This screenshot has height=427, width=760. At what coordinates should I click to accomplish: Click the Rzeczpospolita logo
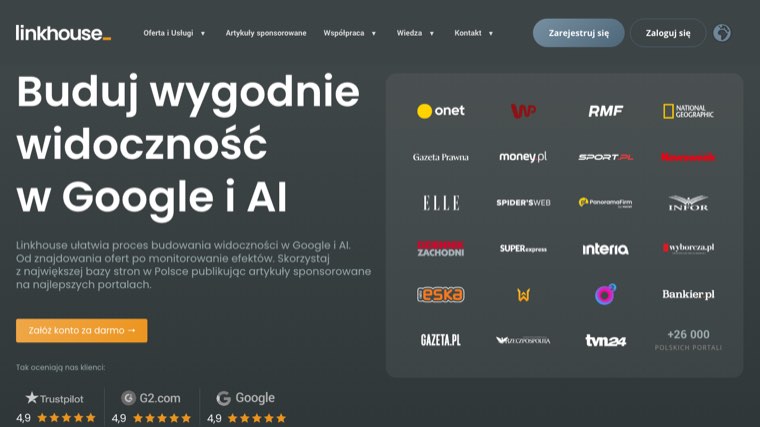[x=523, y=340]
